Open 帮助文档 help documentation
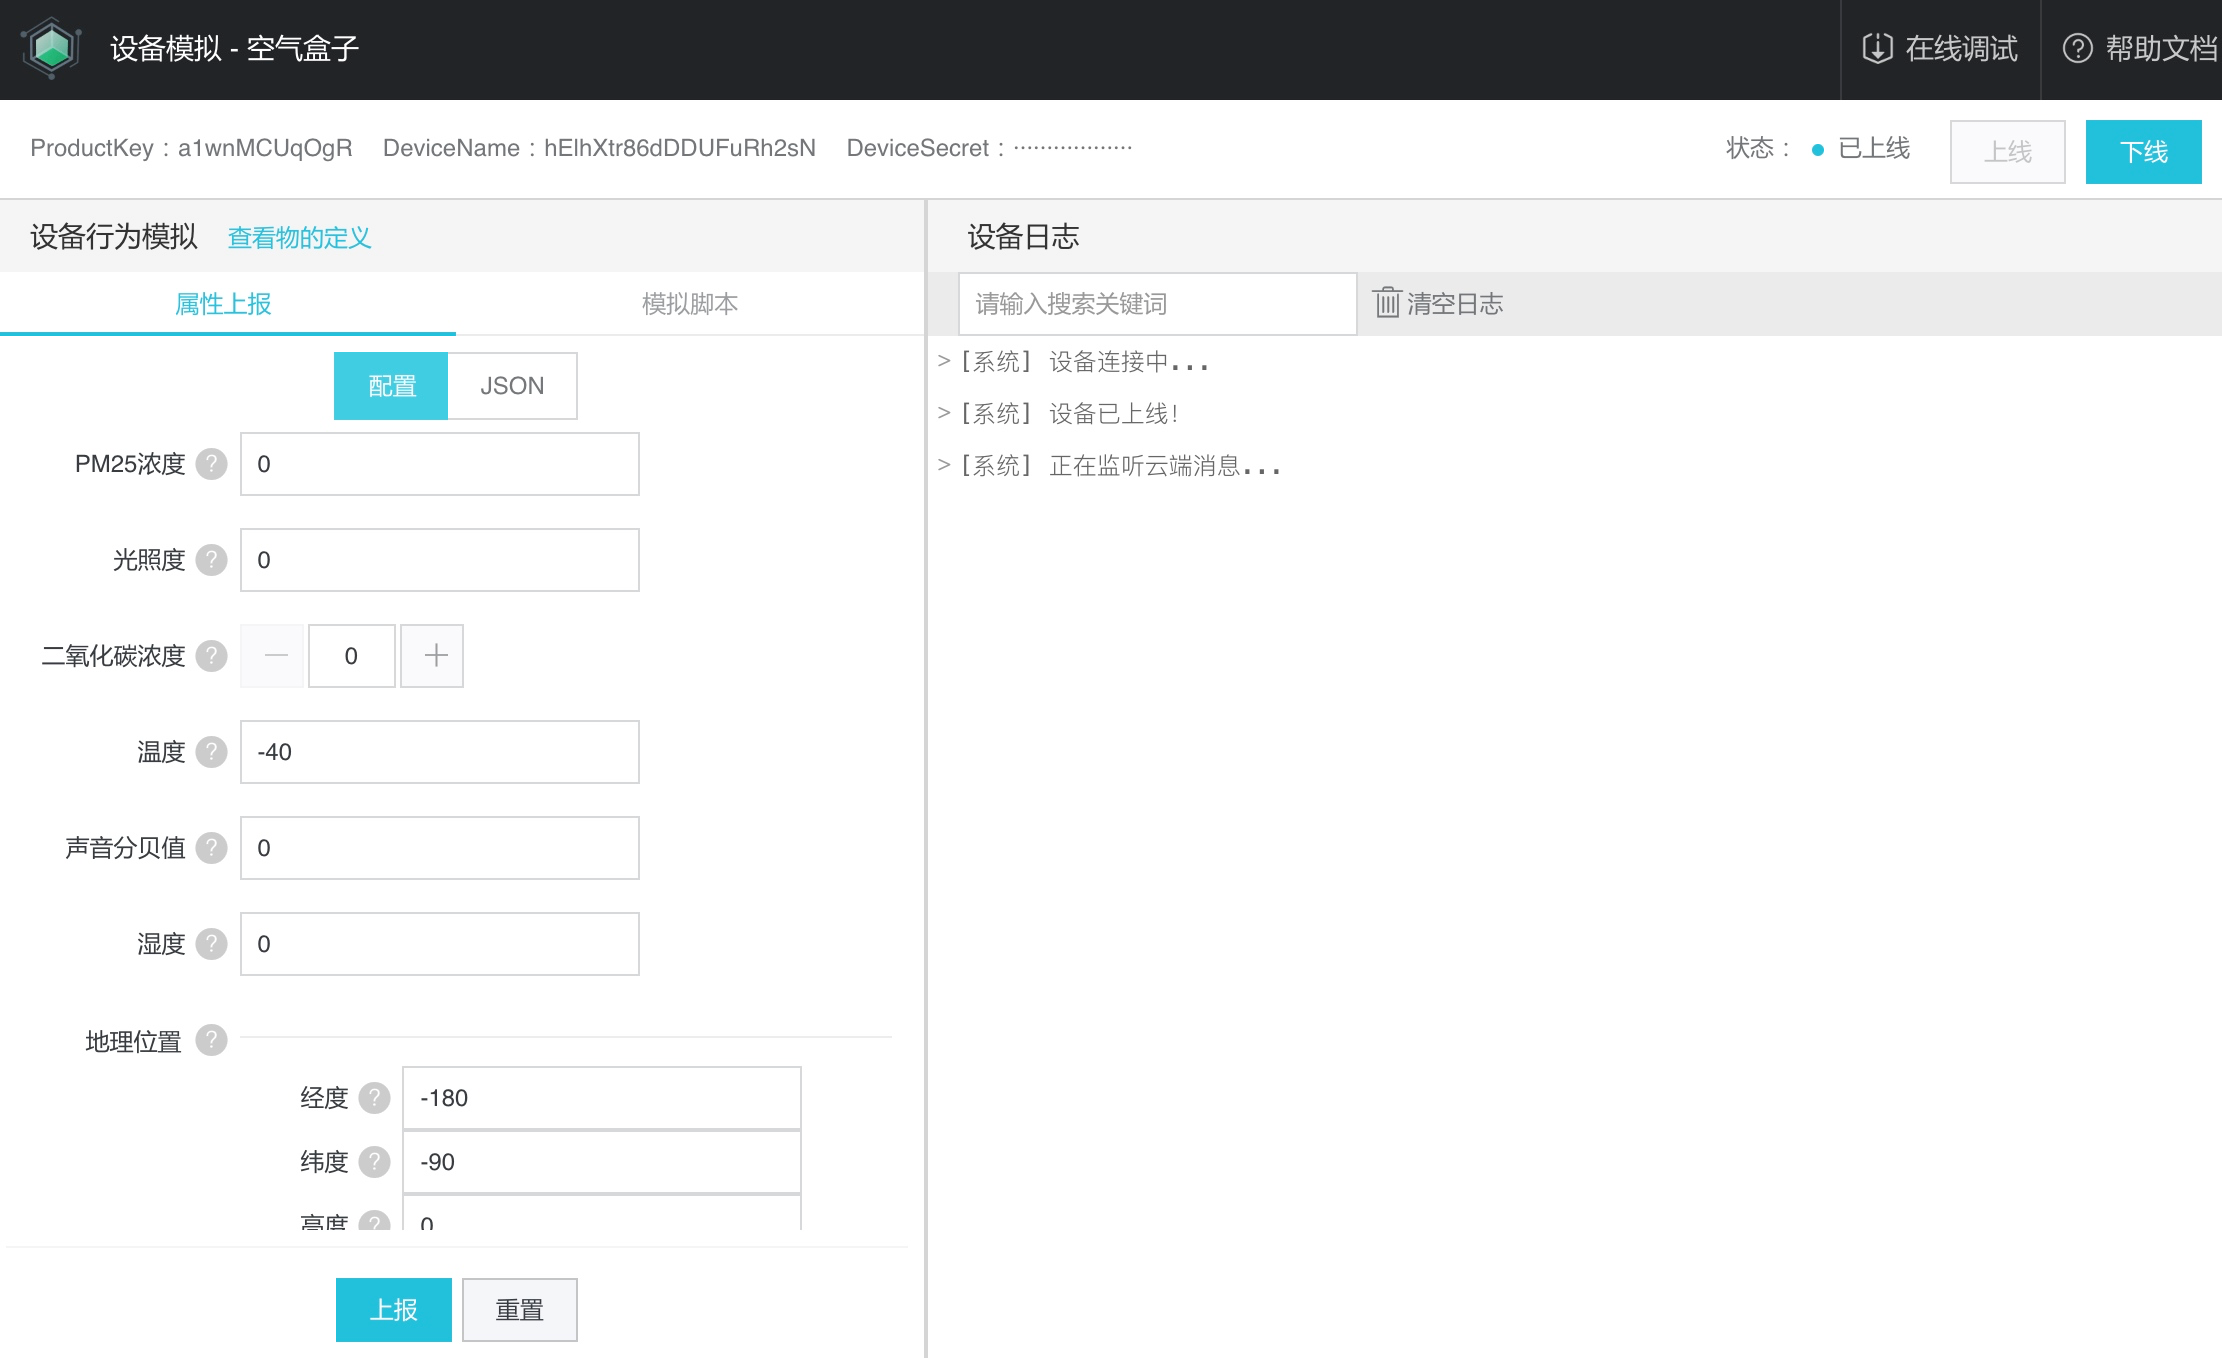The width and height of the screenshot is (2222, 1358). coord(2140,48)
